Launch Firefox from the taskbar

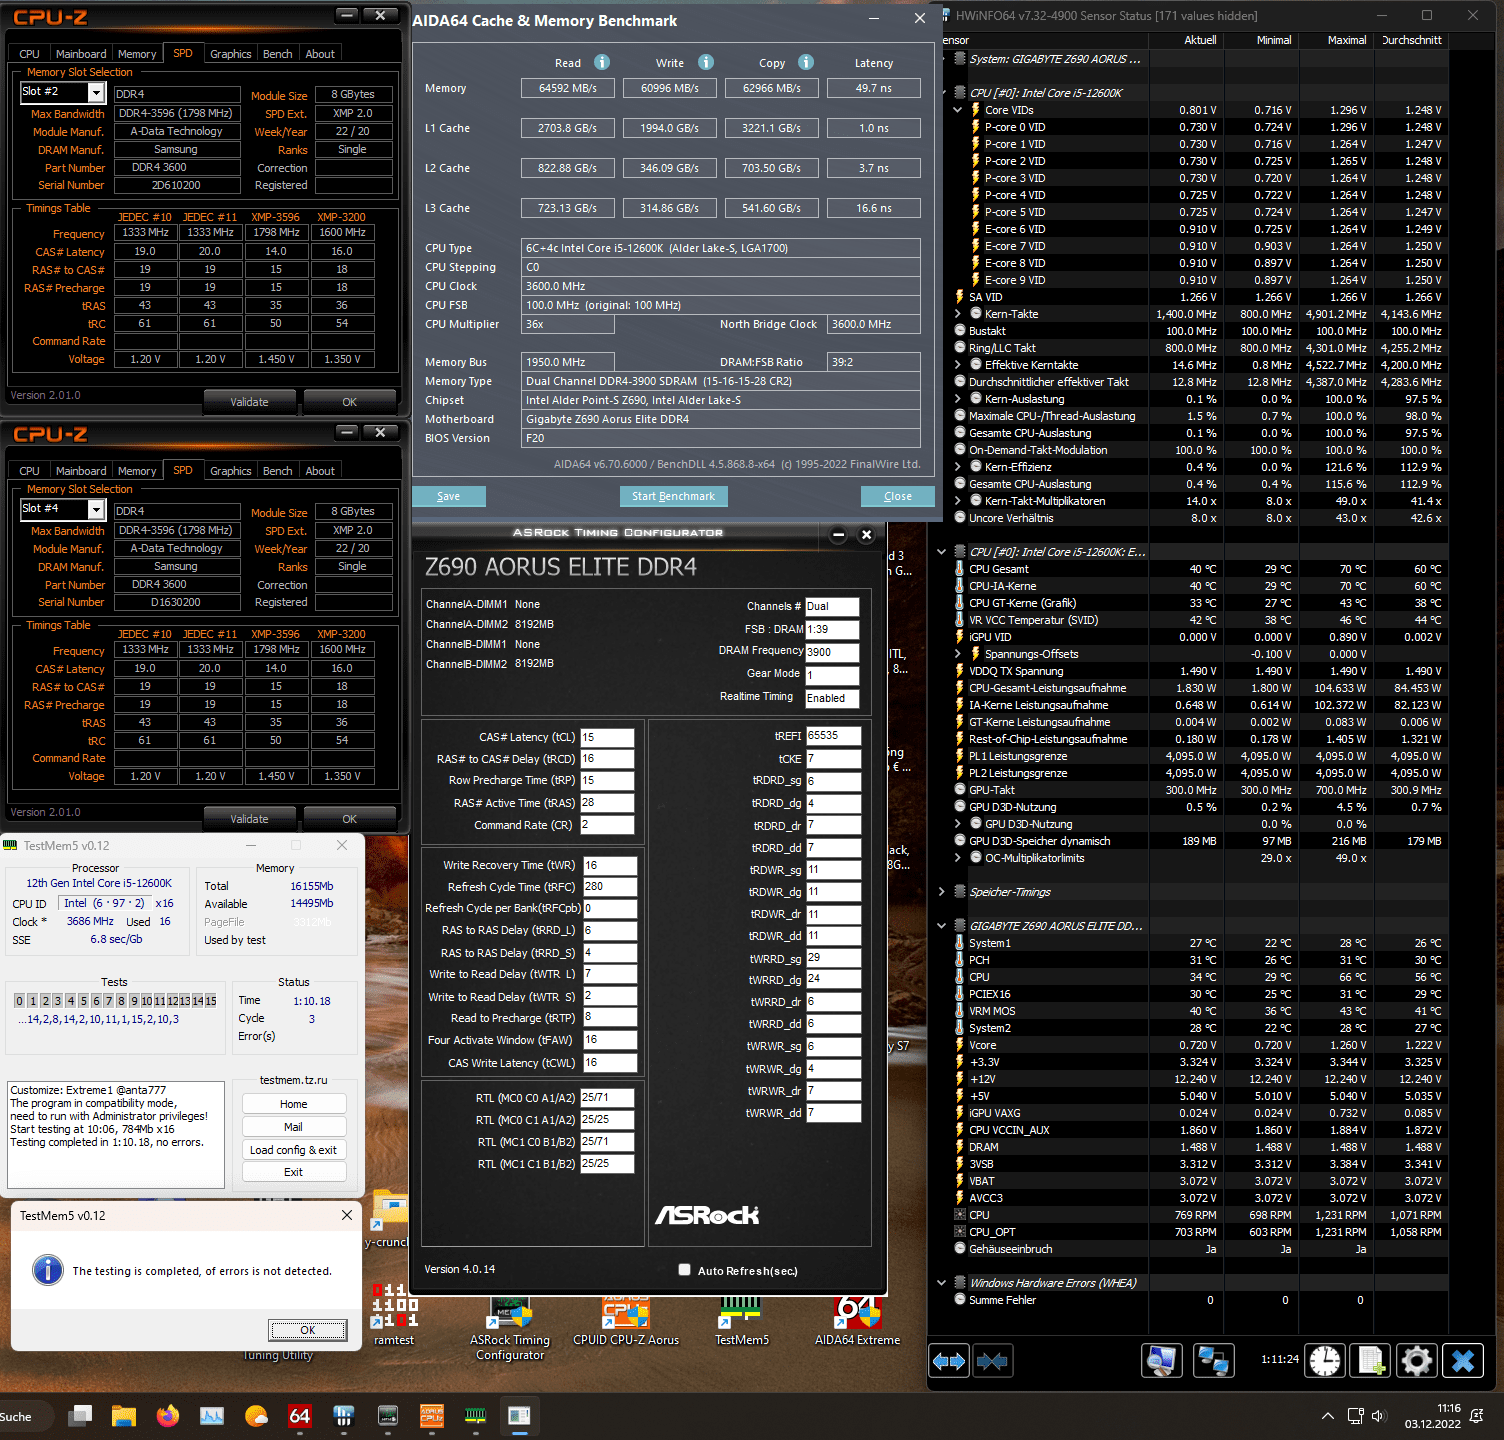pyautogui.click(x=168, y=1416)
